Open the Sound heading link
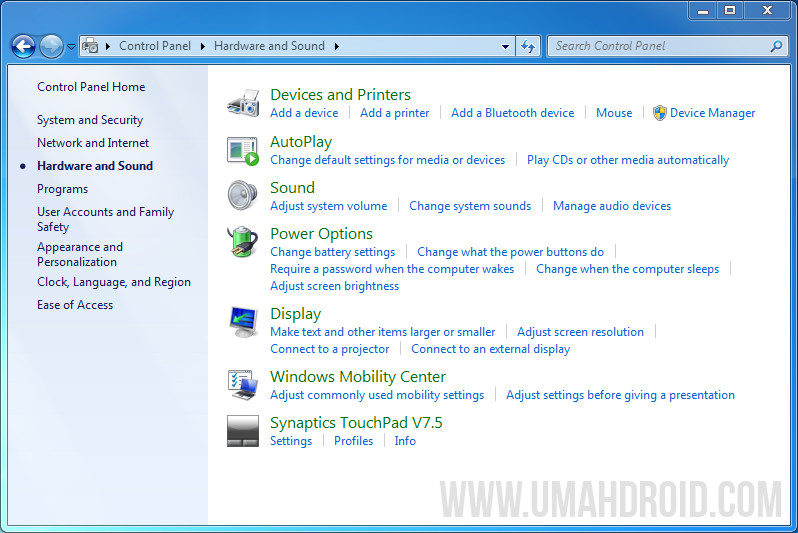 point(292,188)
